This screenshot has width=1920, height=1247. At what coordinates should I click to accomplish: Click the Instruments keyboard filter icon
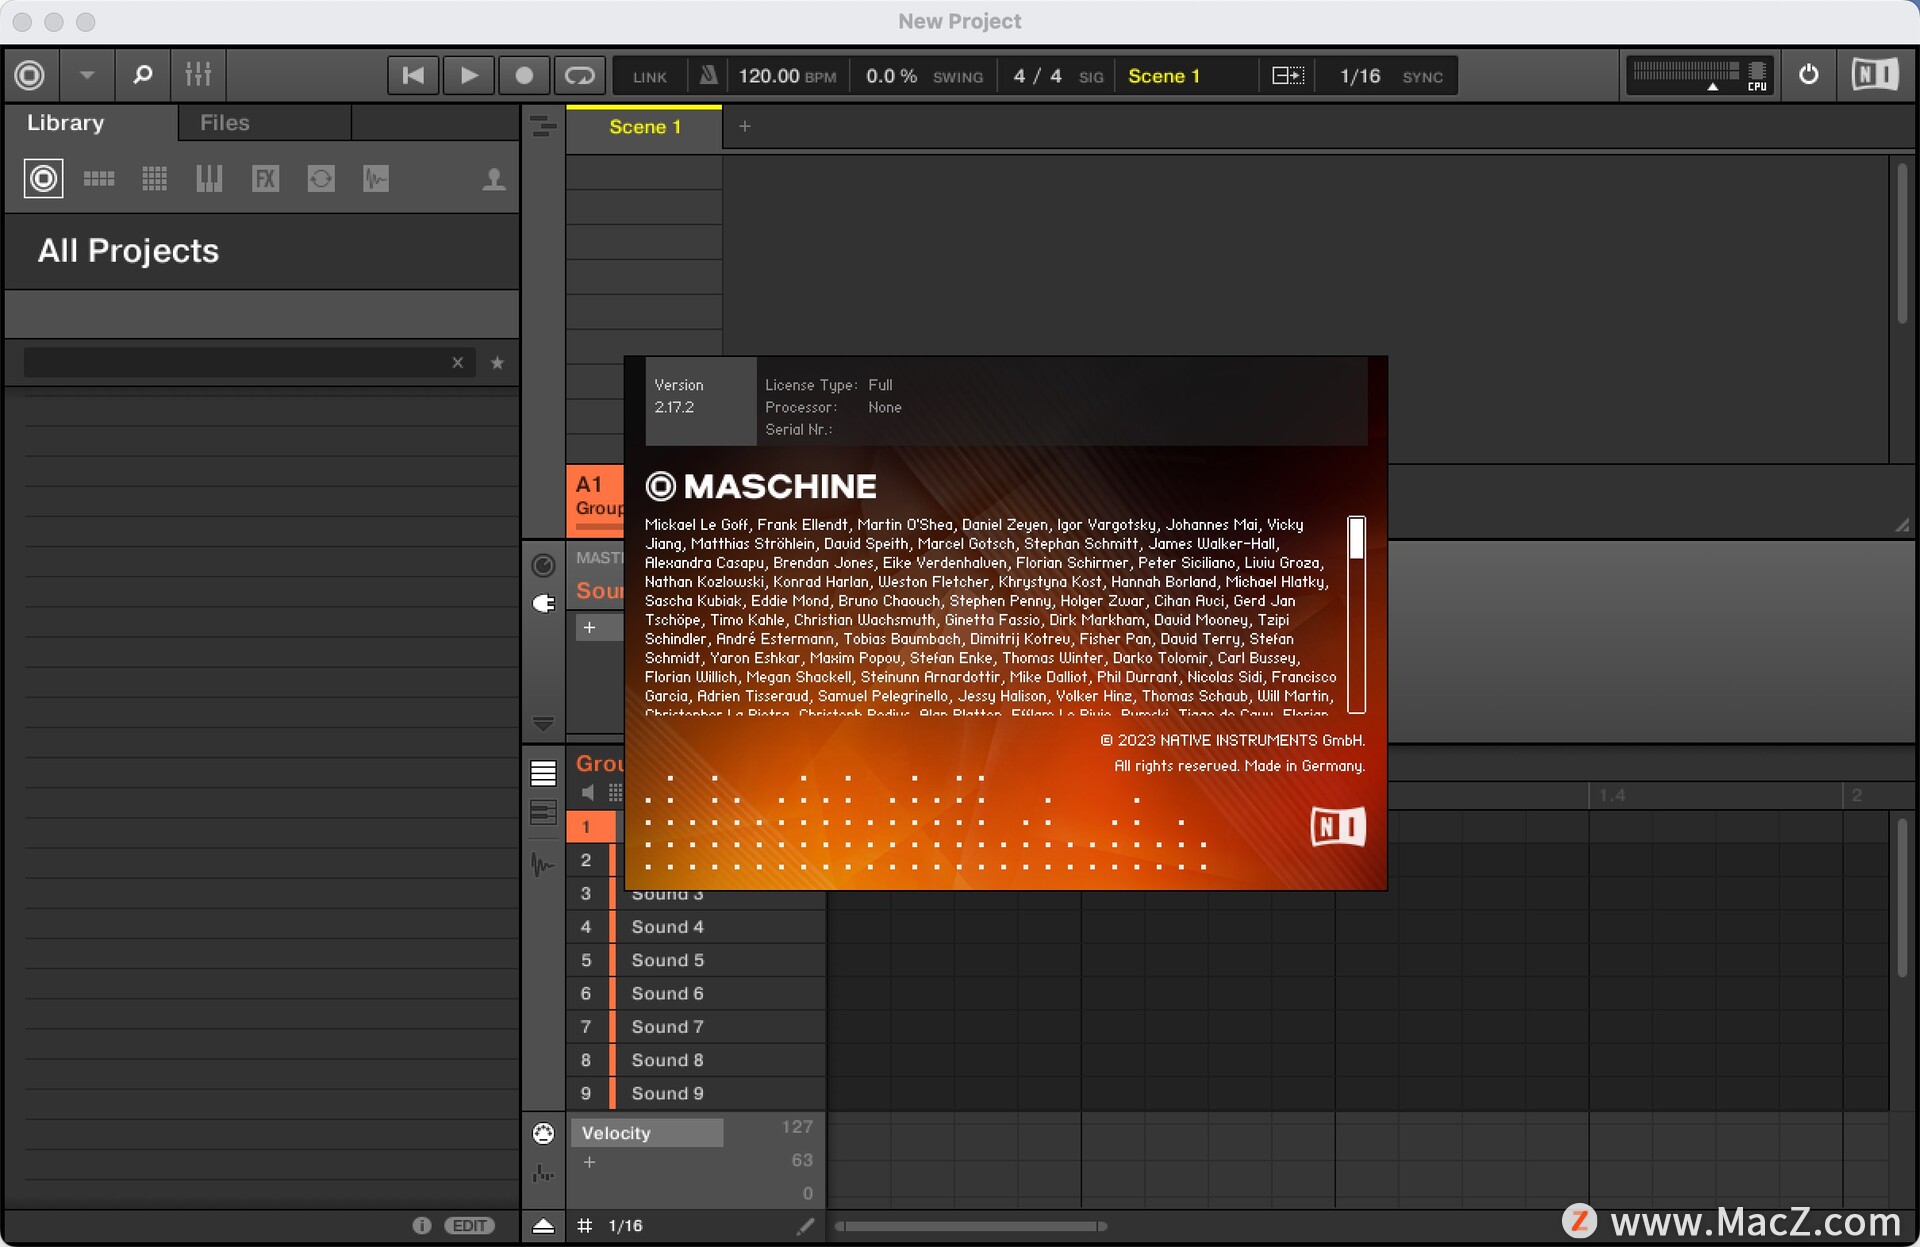click(209, 178)
